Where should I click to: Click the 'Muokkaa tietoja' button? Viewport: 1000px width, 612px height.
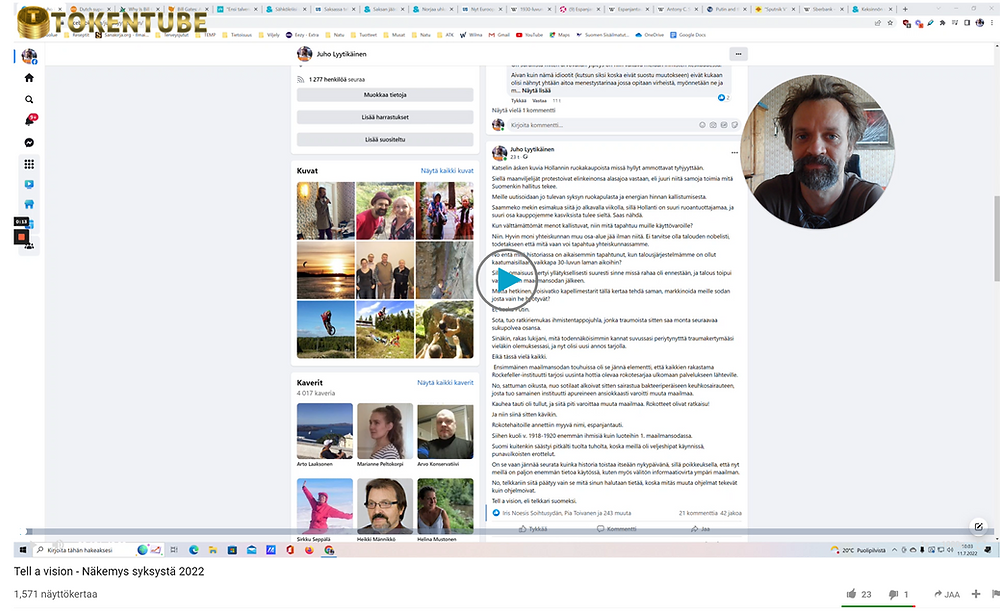click(x=384, y=95)
